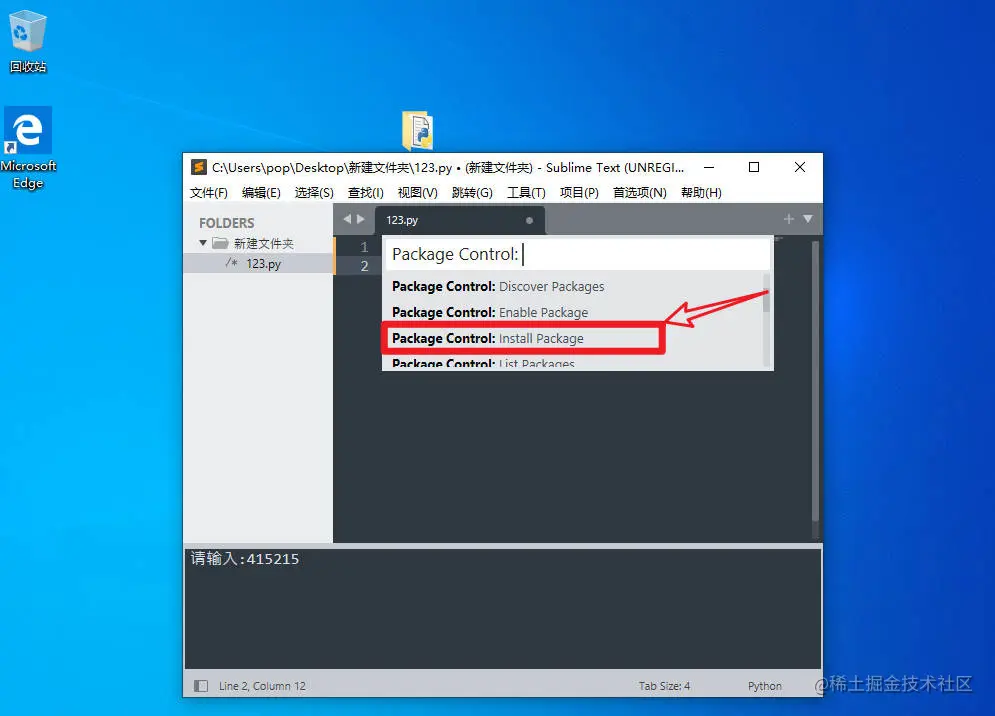Open the 选择(S) menu
Viewport: 995px width, 716px height.
click(314, 192)
